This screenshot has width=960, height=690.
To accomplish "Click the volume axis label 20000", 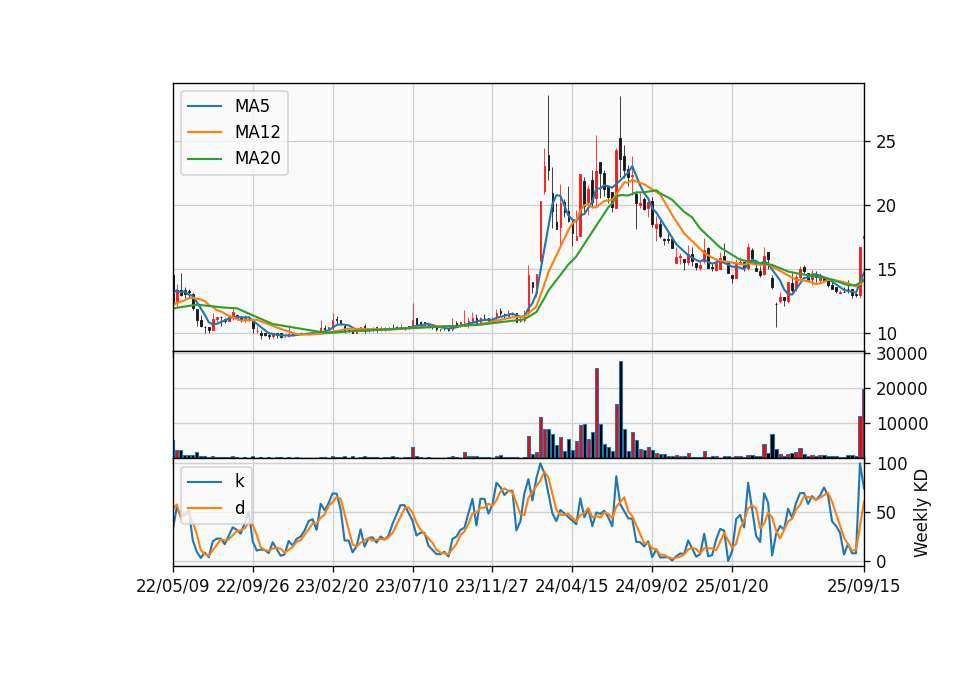I will point(902,389).
